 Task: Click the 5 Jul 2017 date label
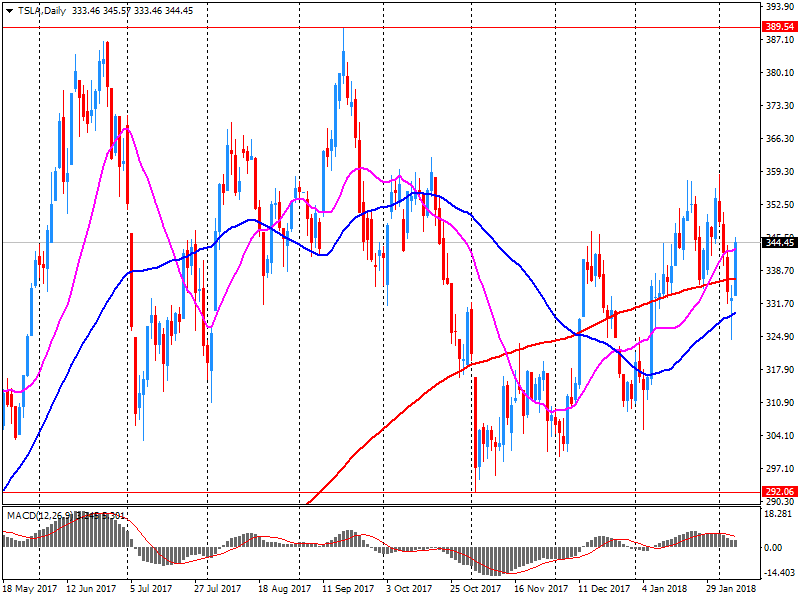[151, 589]
